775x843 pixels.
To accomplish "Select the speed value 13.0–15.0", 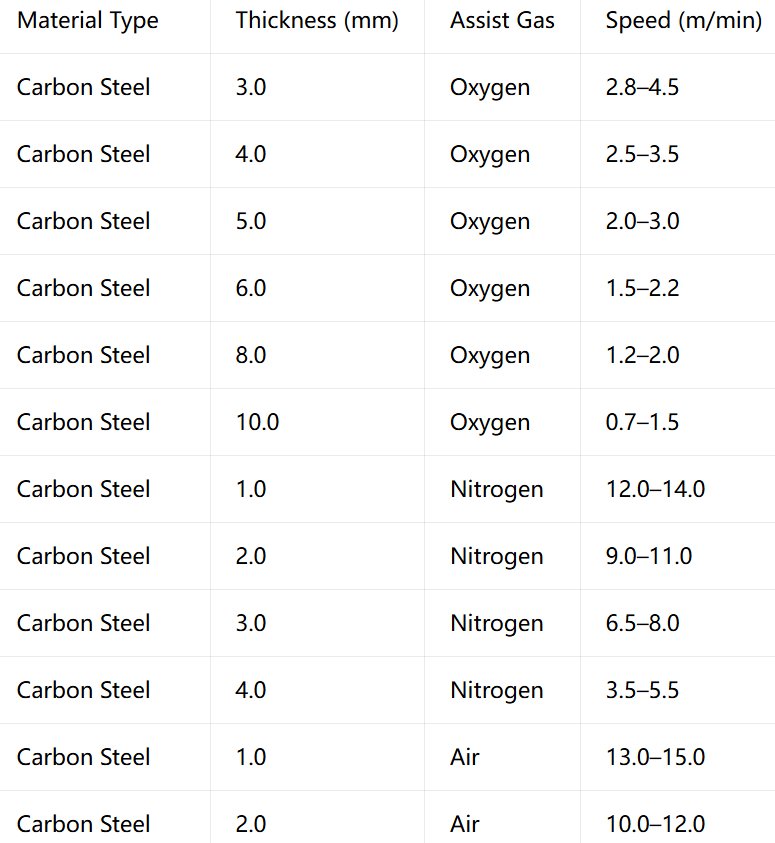I will coord(656,757).
